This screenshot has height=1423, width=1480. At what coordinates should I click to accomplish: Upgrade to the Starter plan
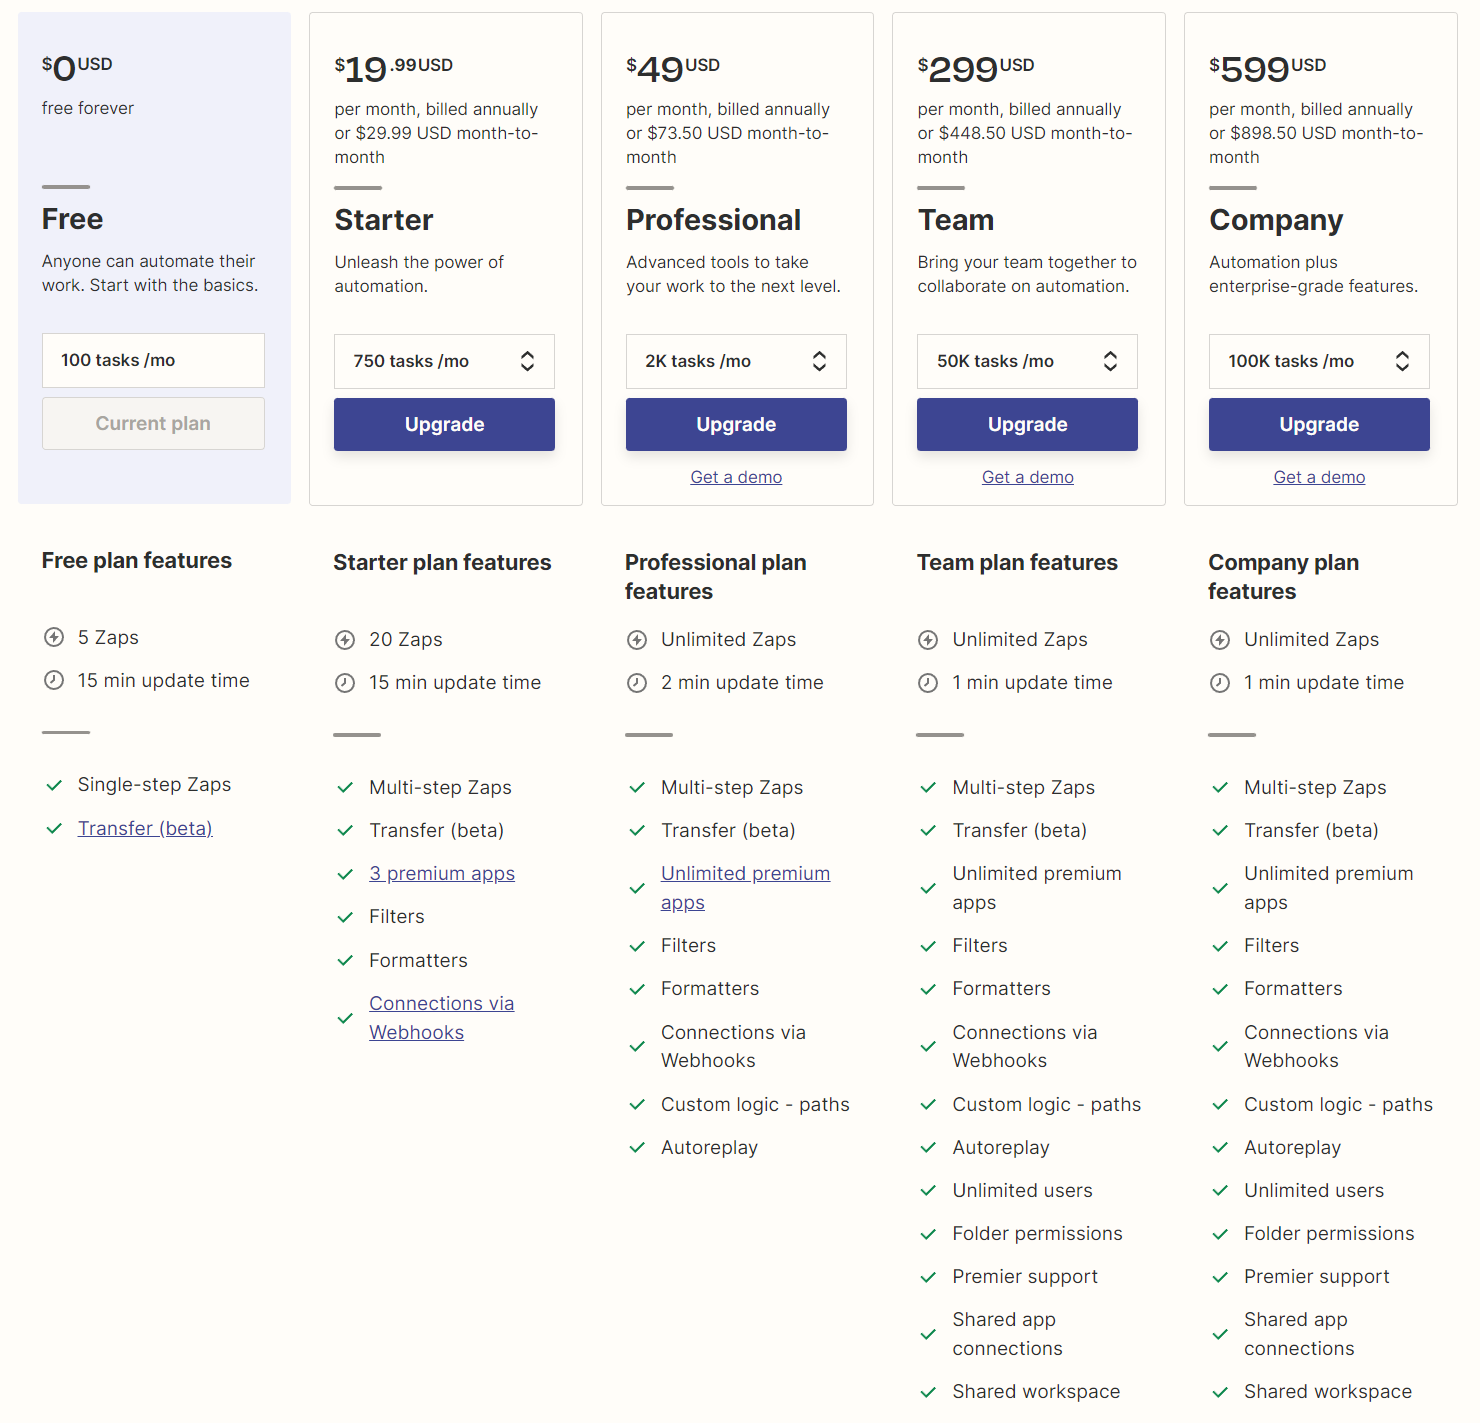pyautogui.click(x=444, y=424)
